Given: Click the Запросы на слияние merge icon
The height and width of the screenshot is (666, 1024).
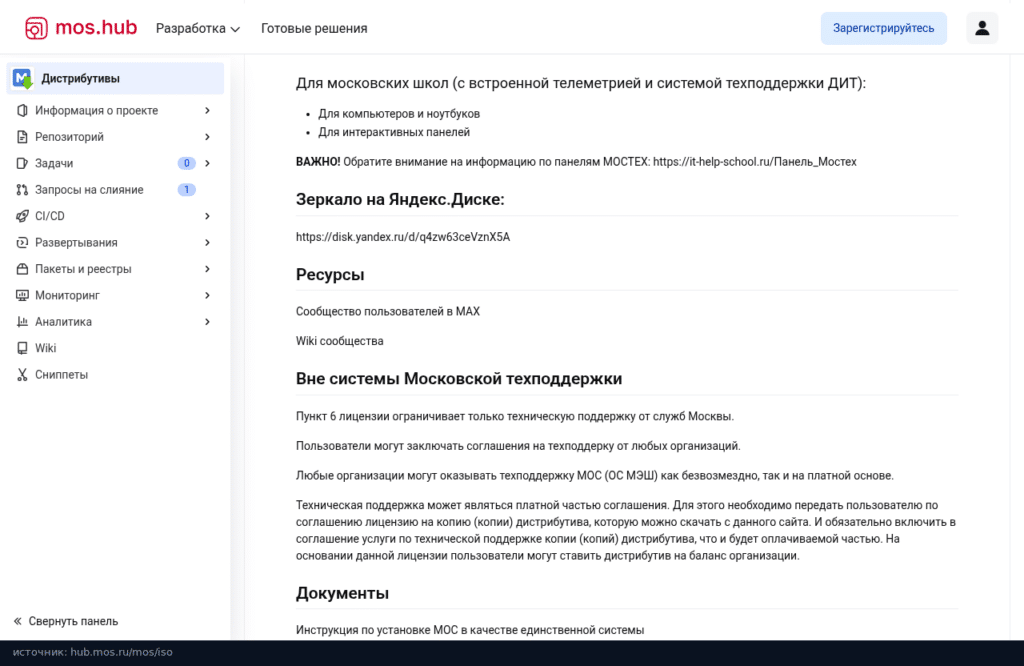Looking at the screenshot, I should [22, 190].
